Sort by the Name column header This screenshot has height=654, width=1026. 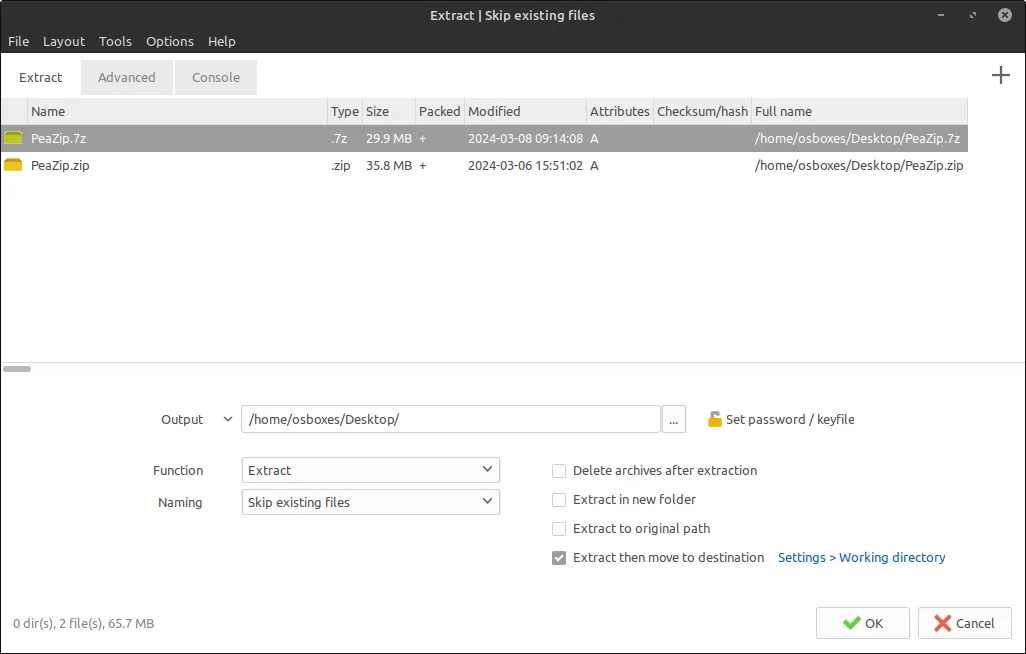[x=177, y=111]
